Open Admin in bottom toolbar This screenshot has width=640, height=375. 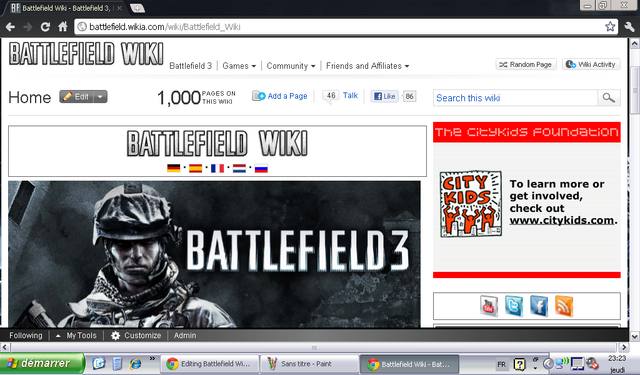coord(185,335)
